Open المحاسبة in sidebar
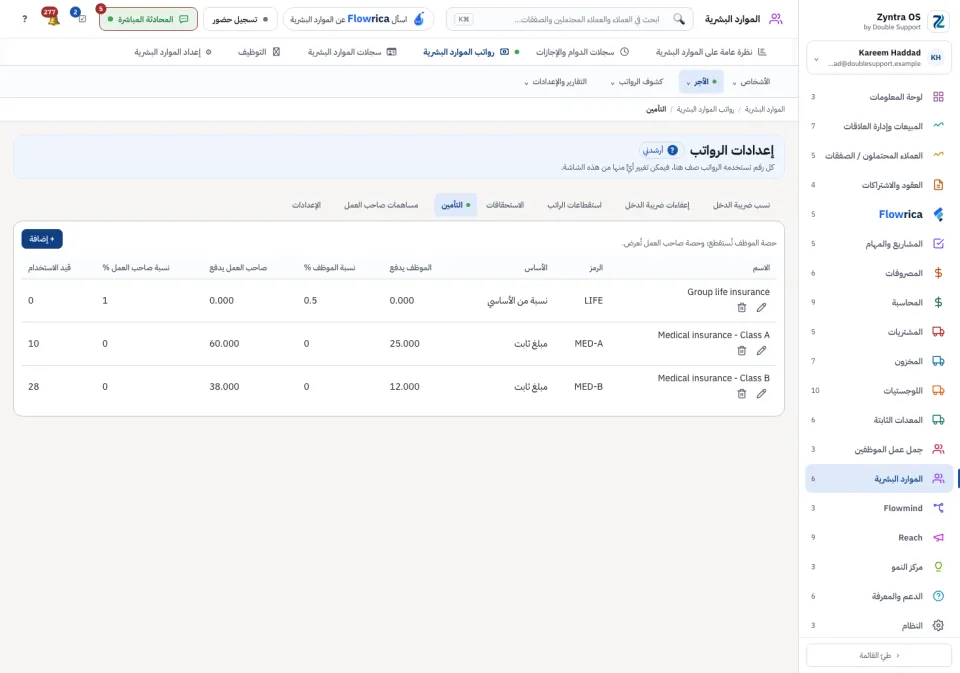 tap(879, 303)
